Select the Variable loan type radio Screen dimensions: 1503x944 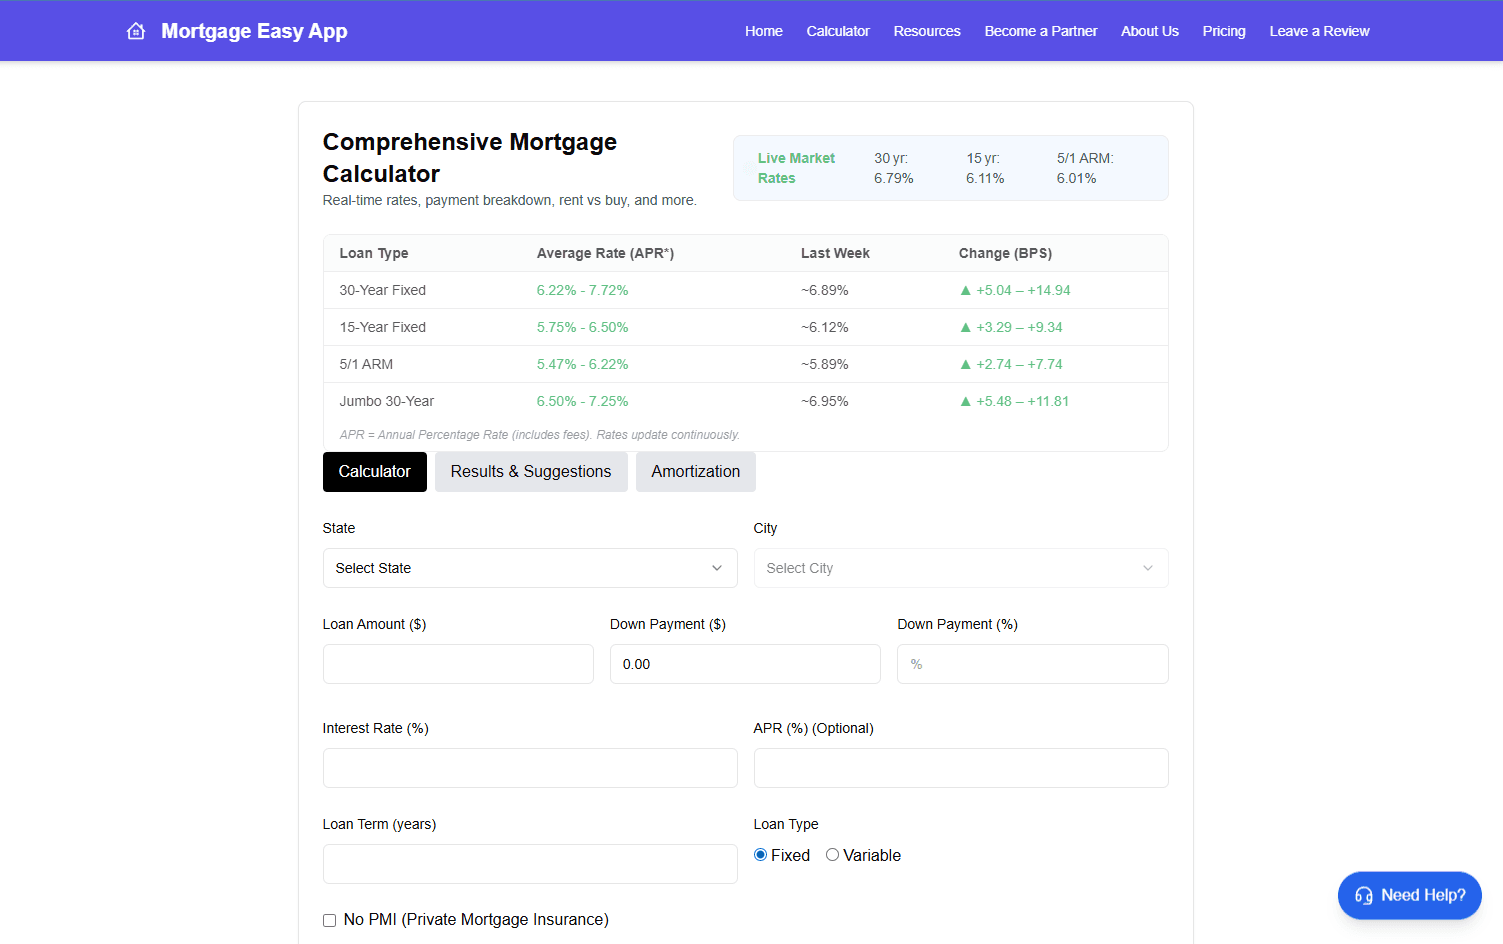click(x=832, y=855)
